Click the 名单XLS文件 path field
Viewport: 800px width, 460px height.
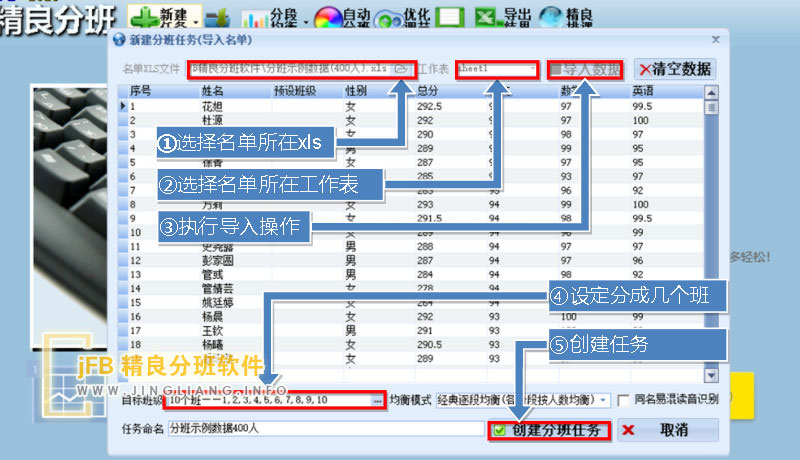(302, 69)
